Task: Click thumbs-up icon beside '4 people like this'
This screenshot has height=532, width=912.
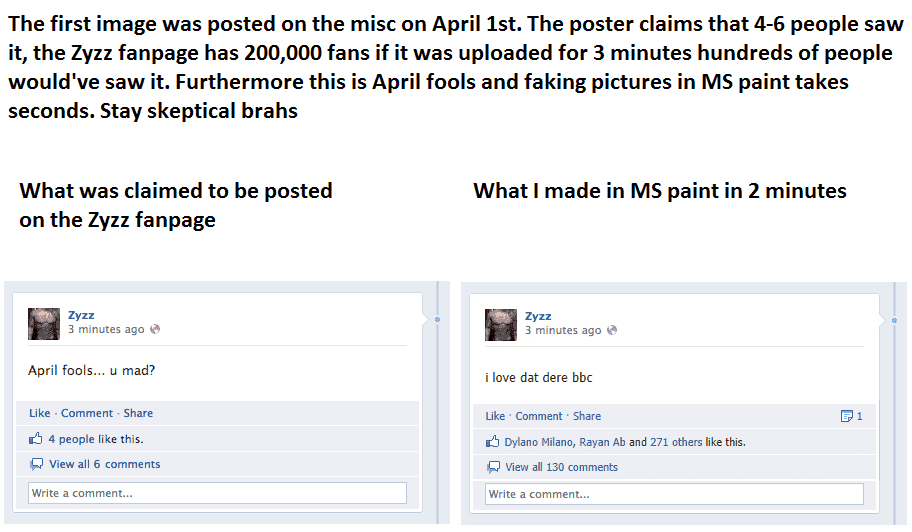Action: tap(36, 438)
